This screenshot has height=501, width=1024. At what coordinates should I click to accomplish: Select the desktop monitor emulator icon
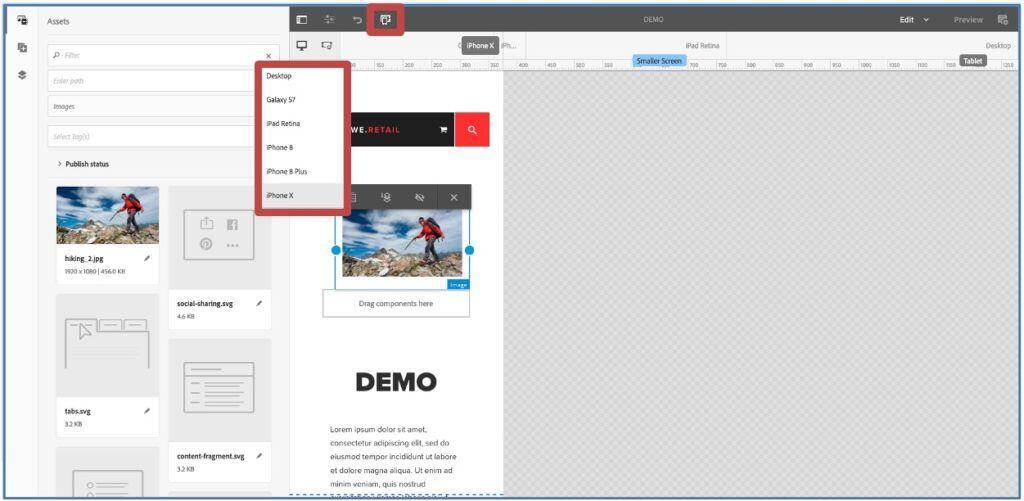(x=302, y=45)
